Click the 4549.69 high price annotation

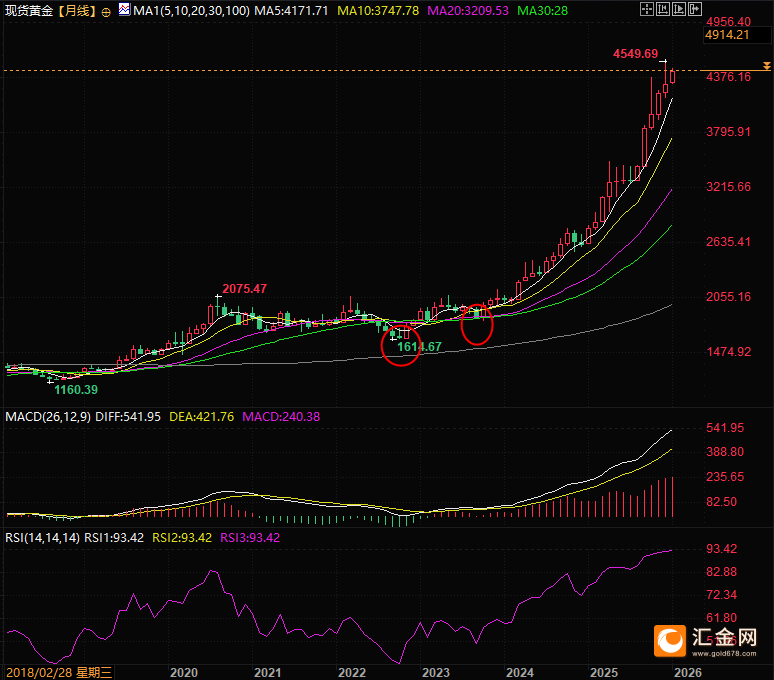point(635,53)
